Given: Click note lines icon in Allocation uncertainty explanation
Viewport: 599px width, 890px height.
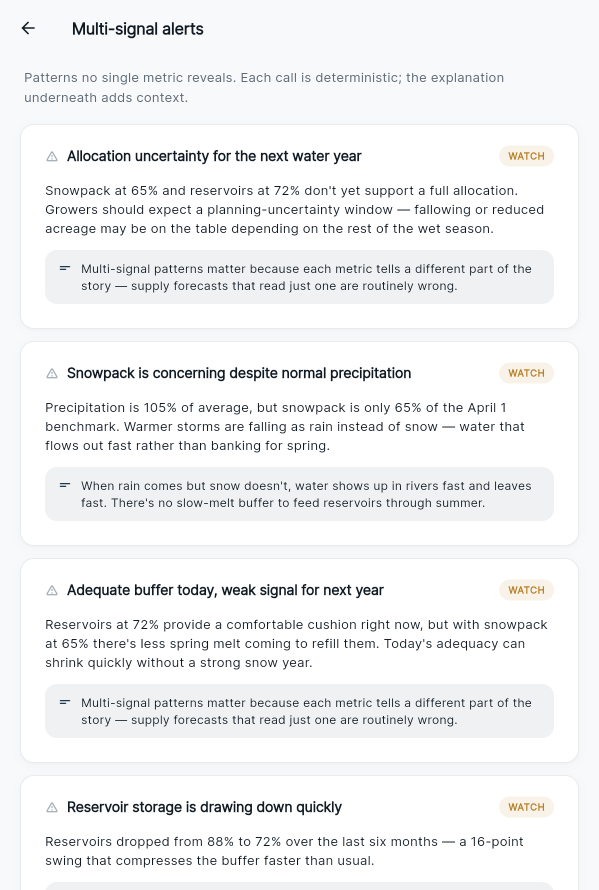Looking at the screenshot, I should 65,268.
